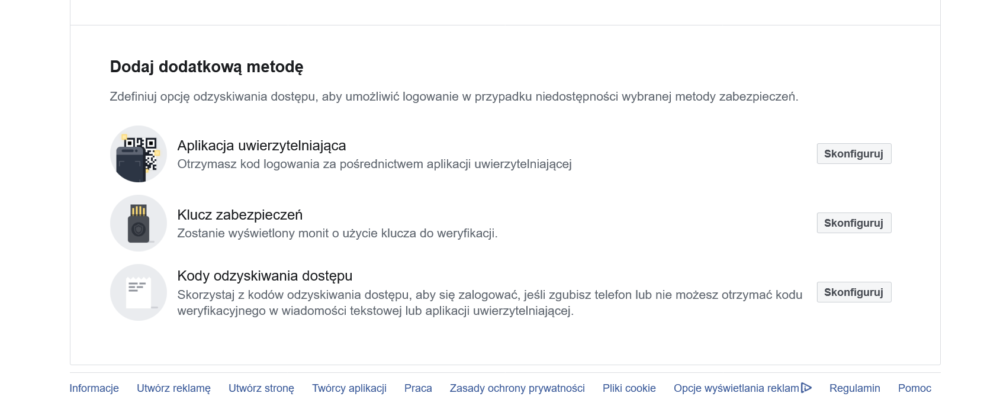Viewport: 1000px width, 409px height.
Task: Configure the Klucz zabezpieczeń method
Action: point(854,223)
